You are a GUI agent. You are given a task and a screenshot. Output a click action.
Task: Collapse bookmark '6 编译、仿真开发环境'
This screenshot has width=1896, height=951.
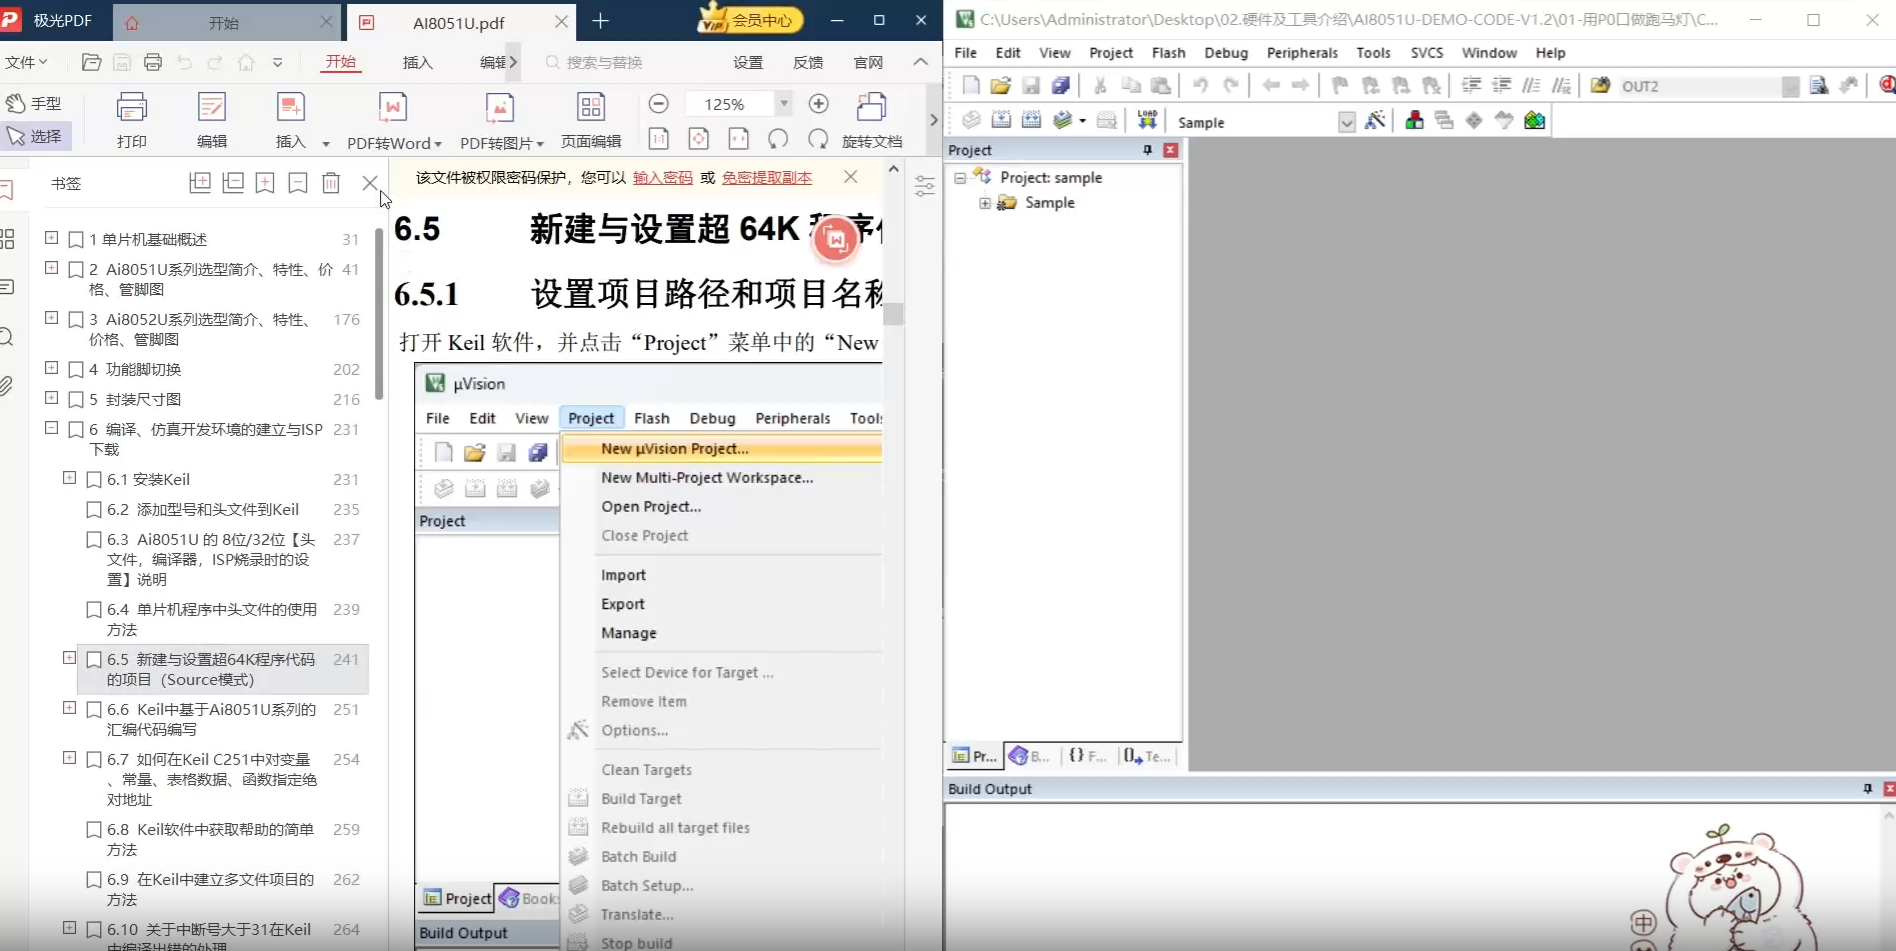[x=51, y=428]
